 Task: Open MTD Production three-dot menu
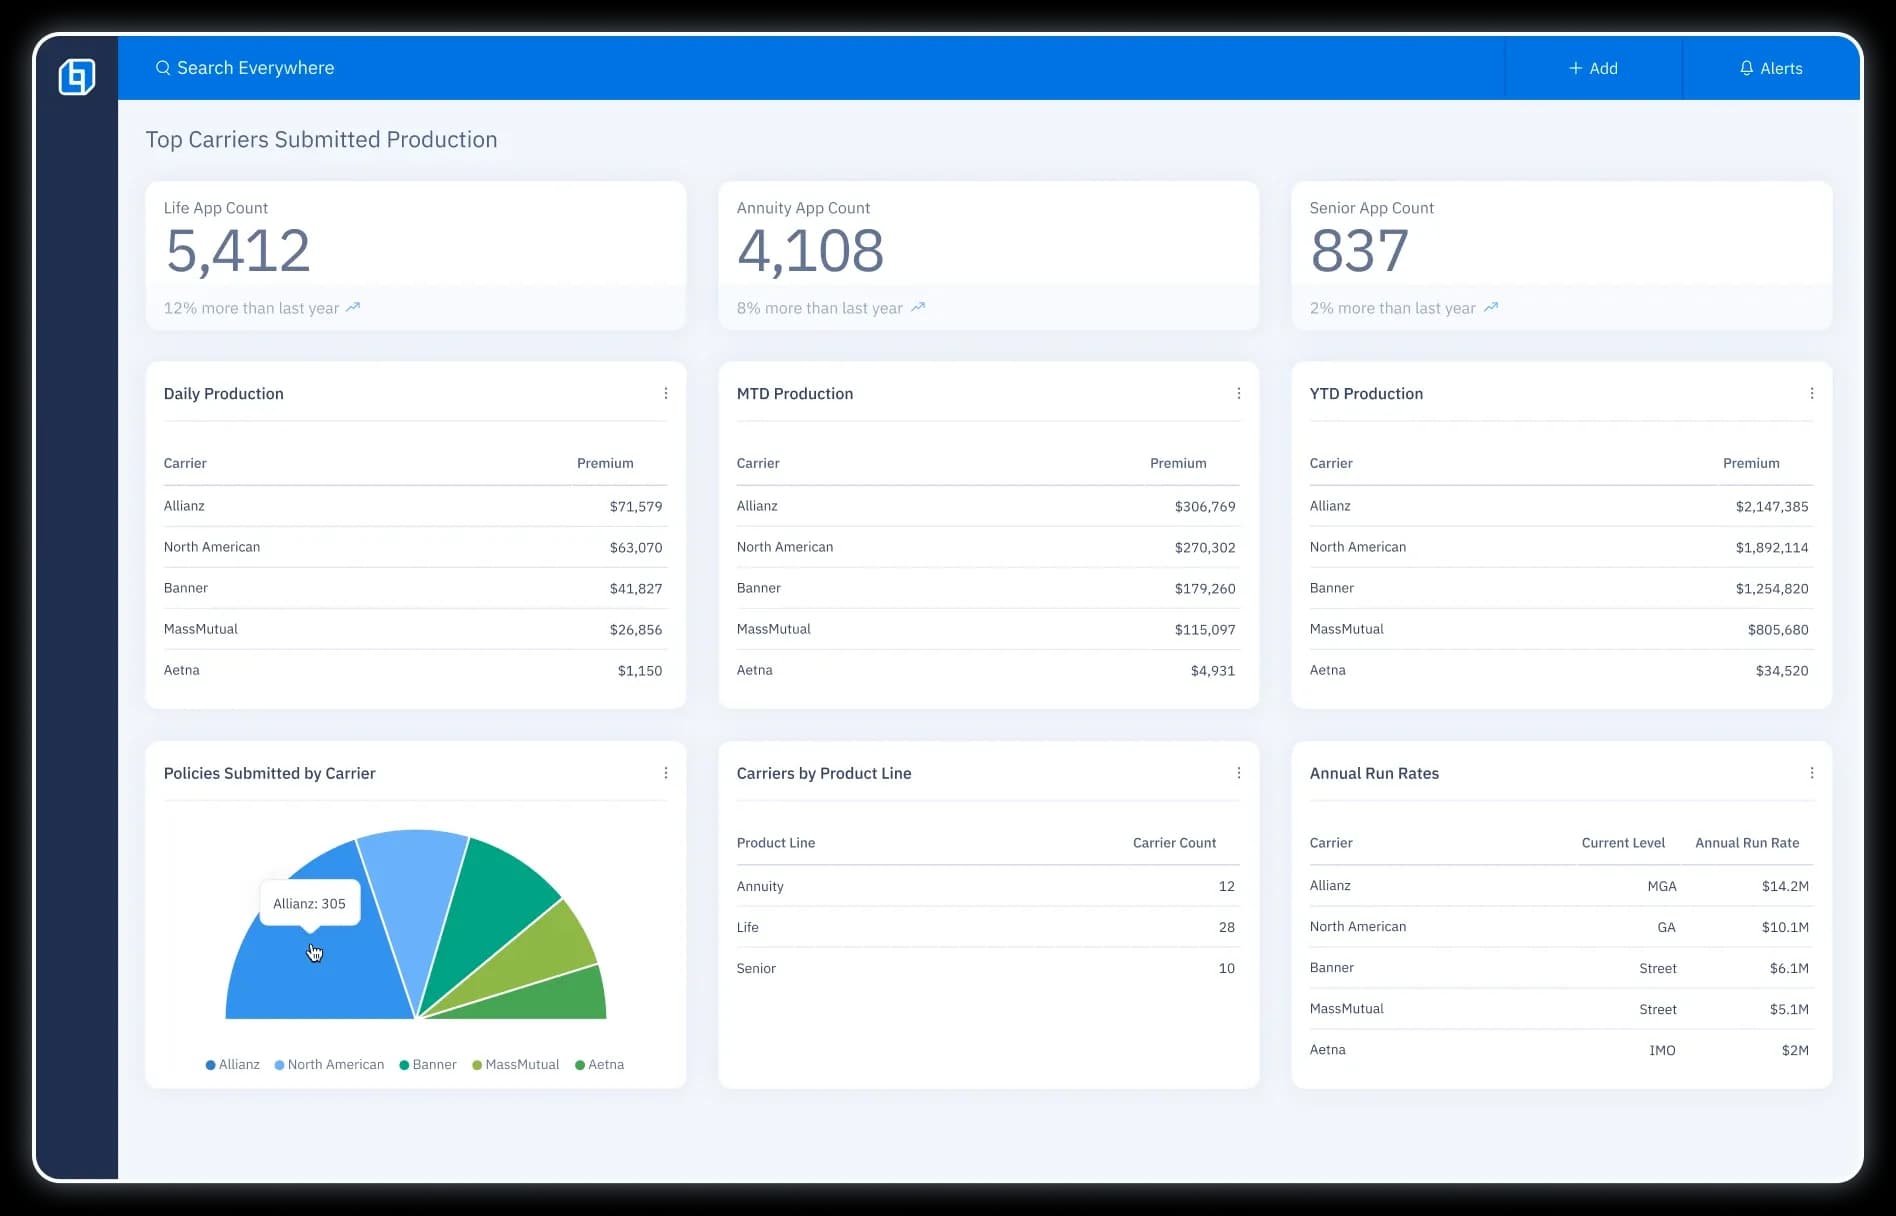coord(1238,393)
